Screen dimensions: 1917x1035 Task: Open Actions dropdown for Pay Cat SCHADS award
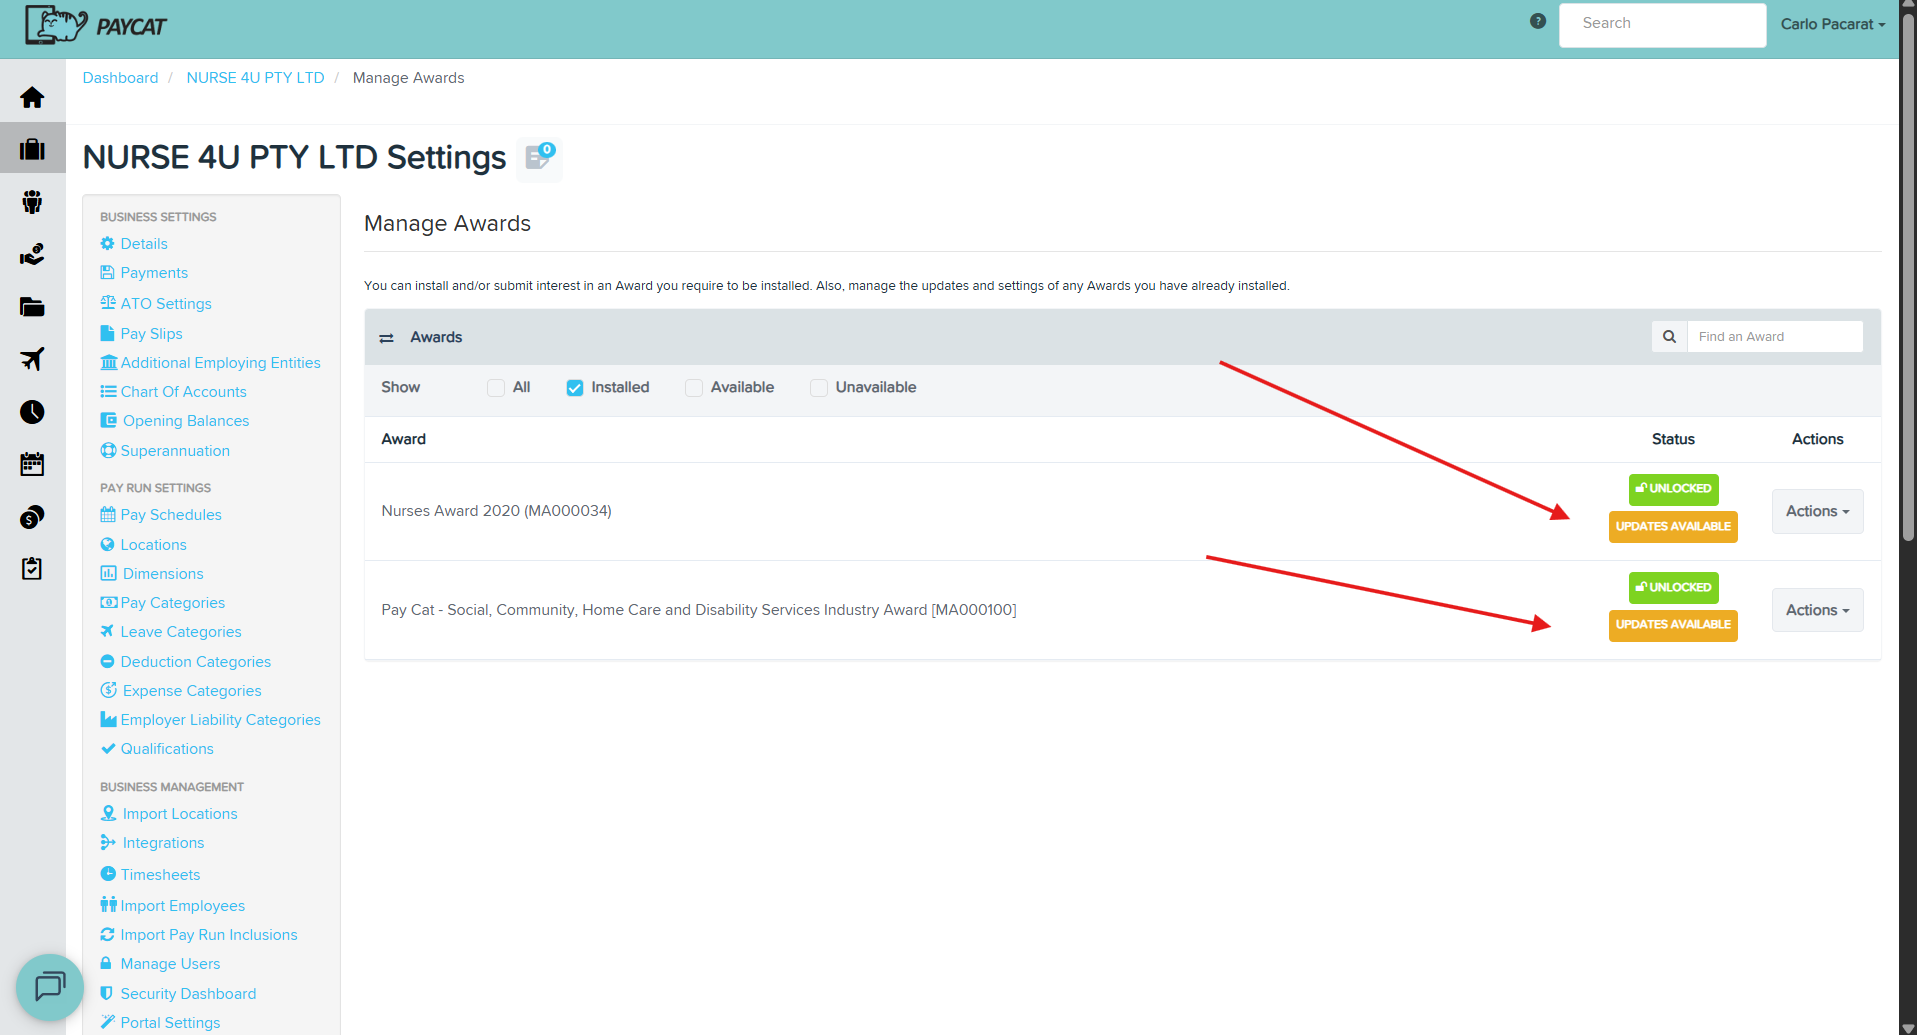(1816, 610)
